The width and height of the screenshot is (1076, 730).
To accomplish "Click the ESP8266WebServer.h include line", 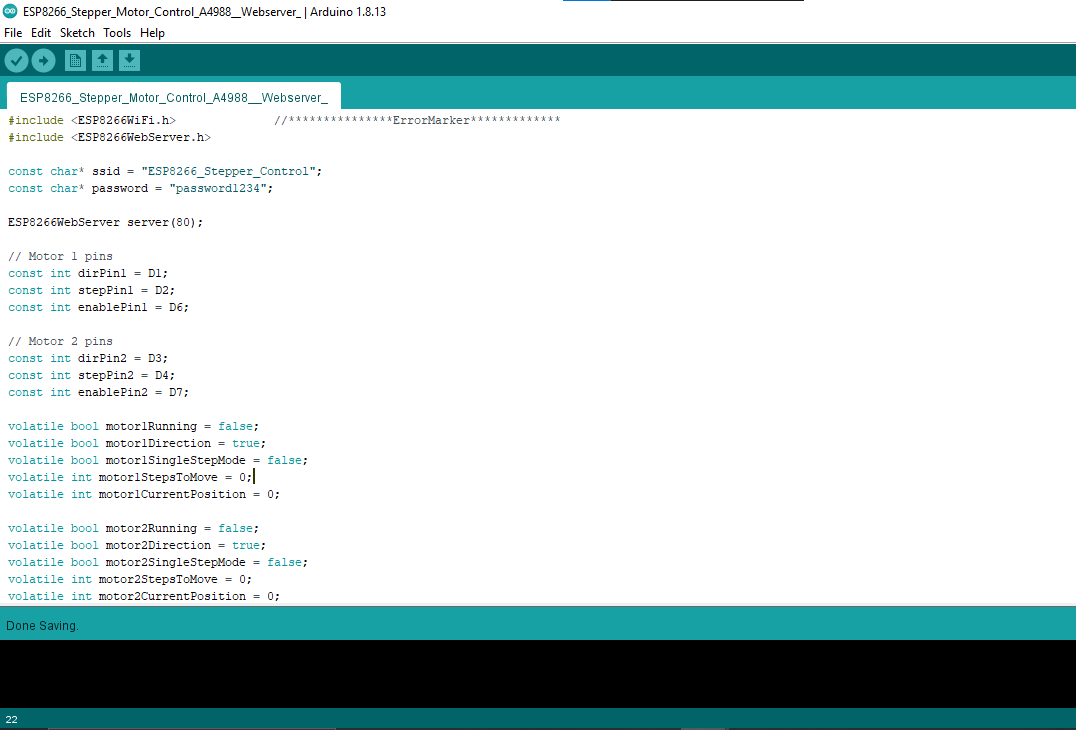I will point(109,137).
